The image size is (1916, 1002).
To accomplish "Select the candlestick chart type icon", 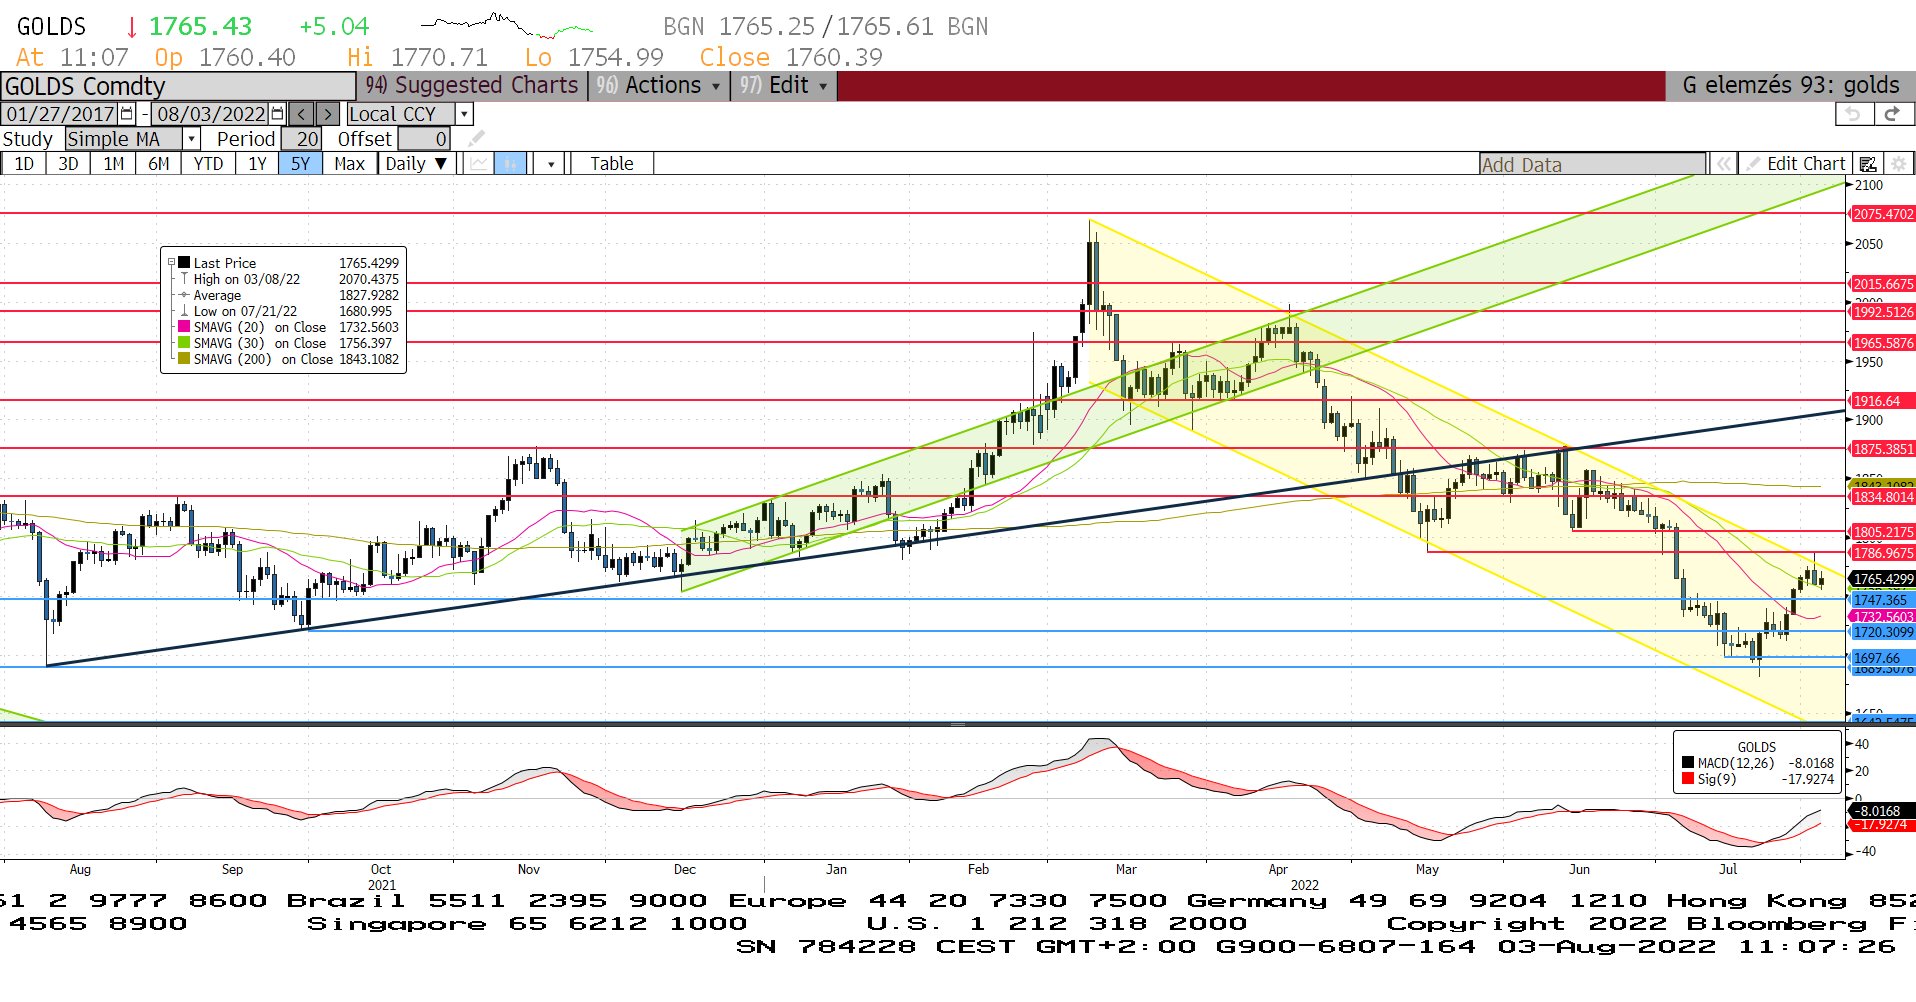I will [510, 164].
